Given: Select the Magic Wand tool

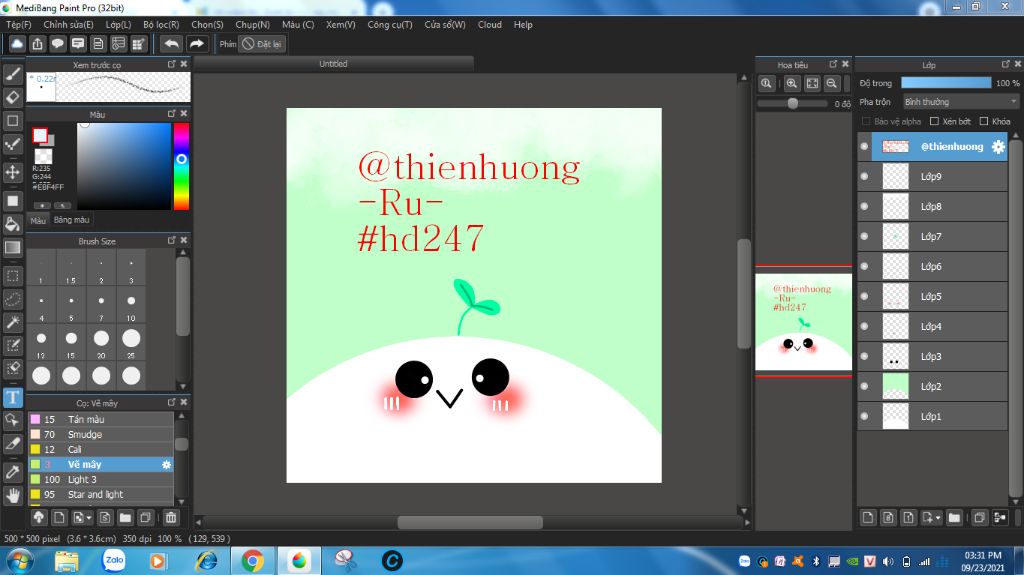Looking at the screenshot, I should click(12, 322).
